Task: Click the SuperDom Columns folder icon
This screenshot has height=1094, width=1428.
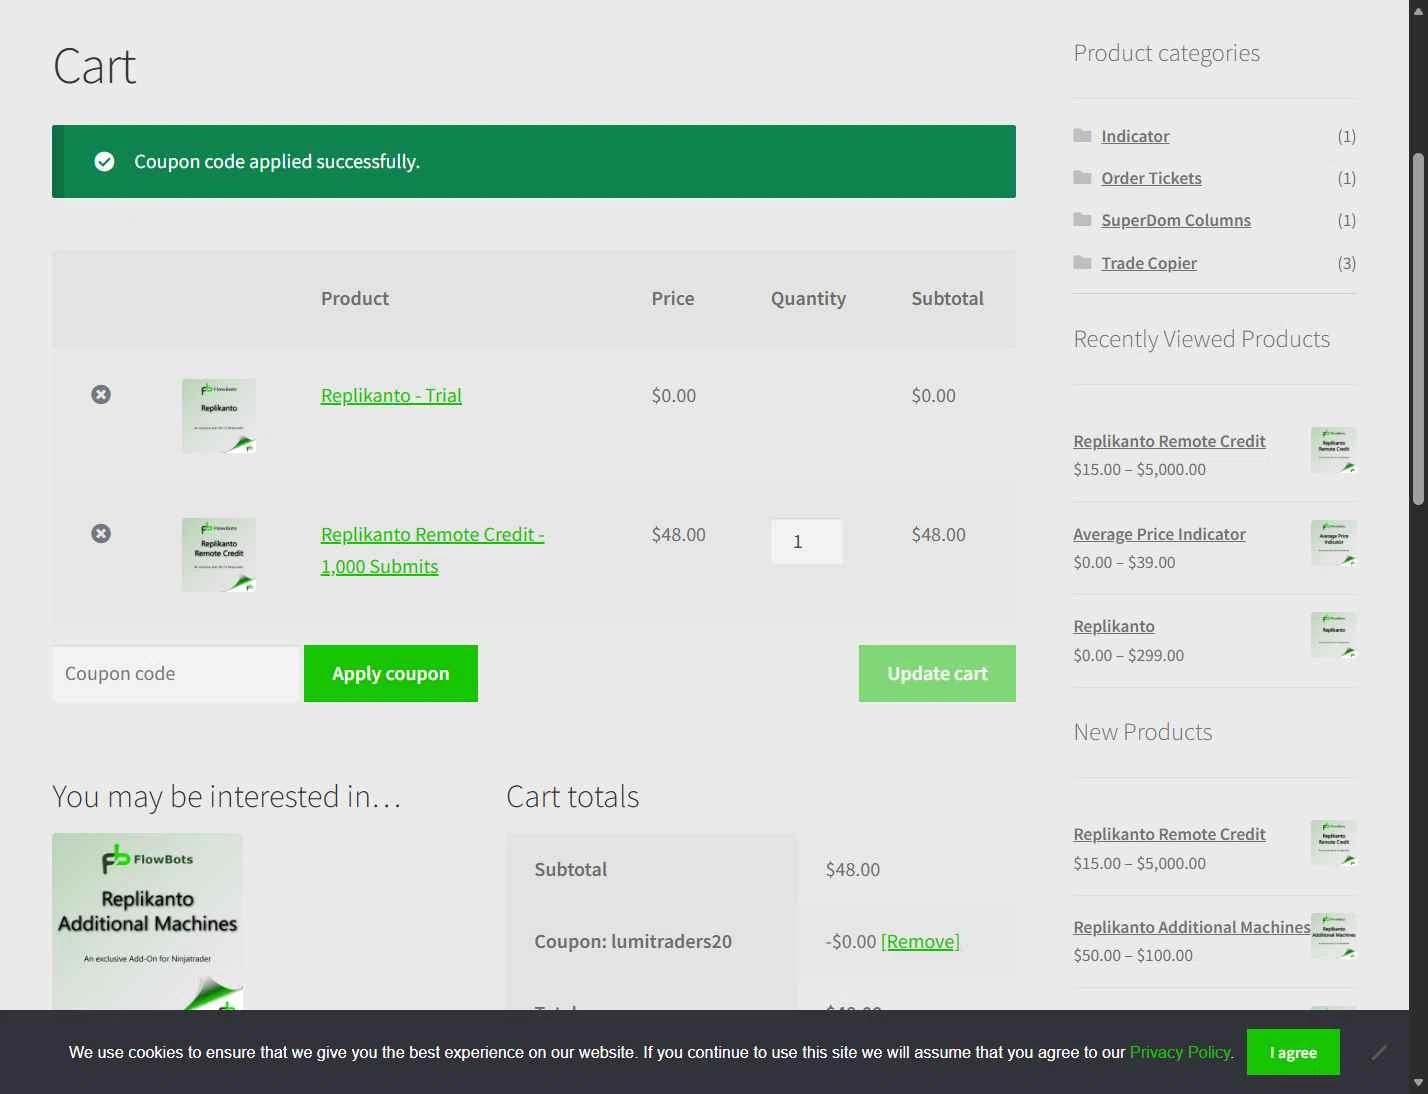Action: click(1082, 219)
